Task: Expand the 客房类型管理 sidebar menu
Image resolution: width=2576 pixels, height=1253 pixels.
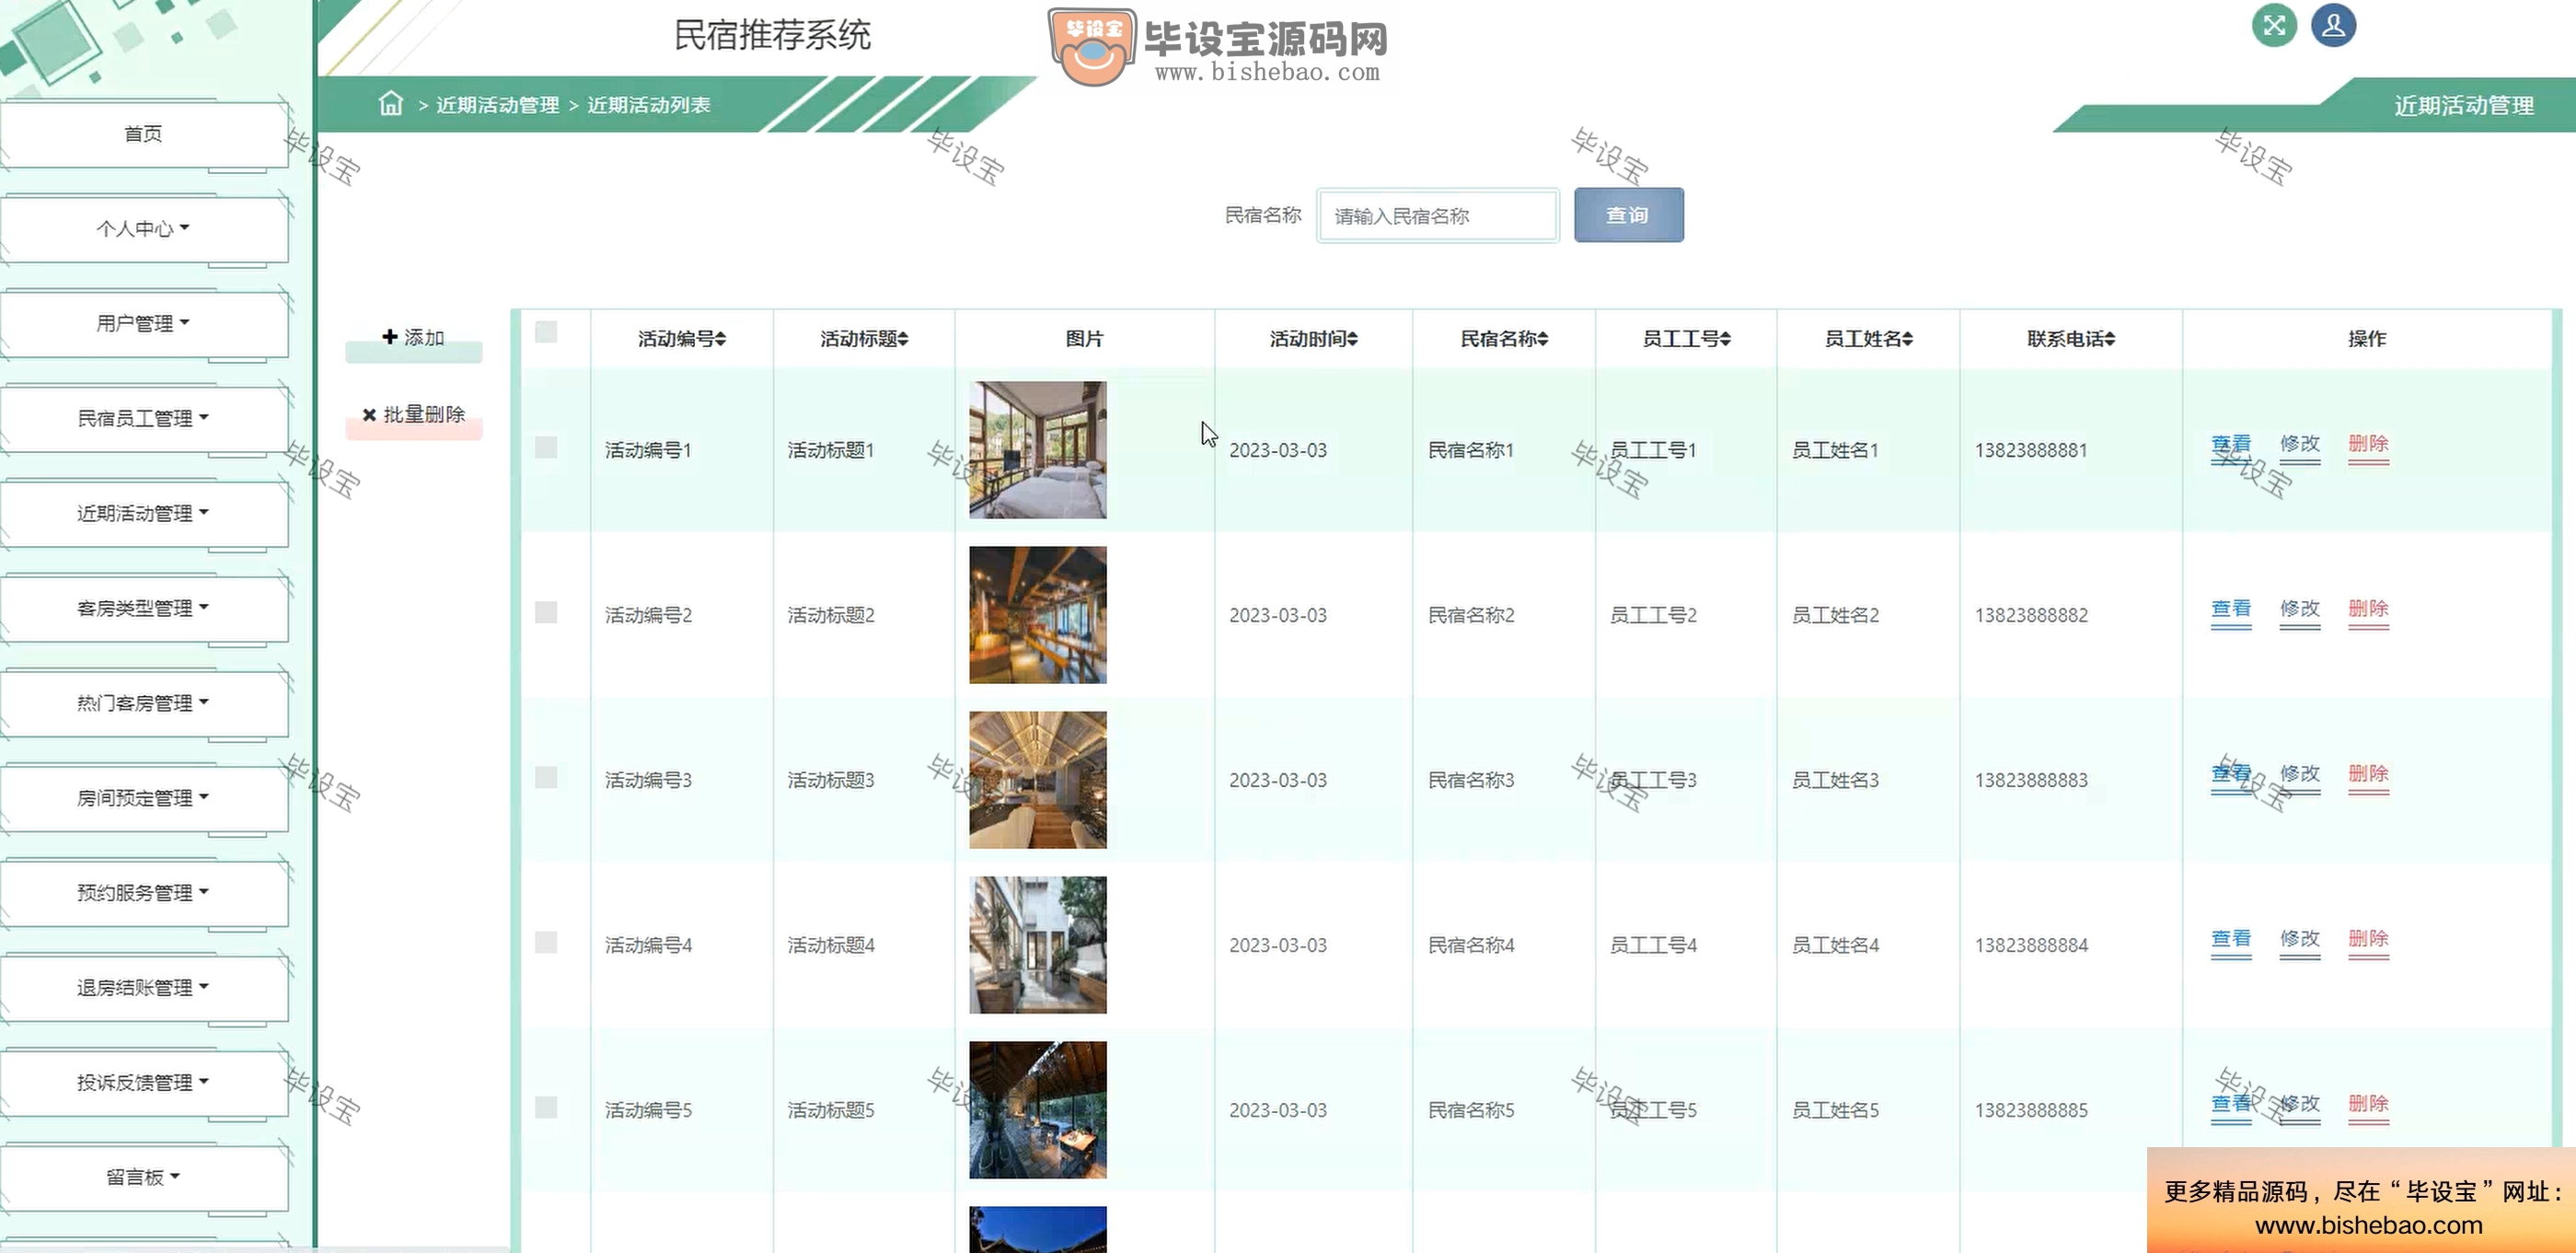Action: pos(144,609)
